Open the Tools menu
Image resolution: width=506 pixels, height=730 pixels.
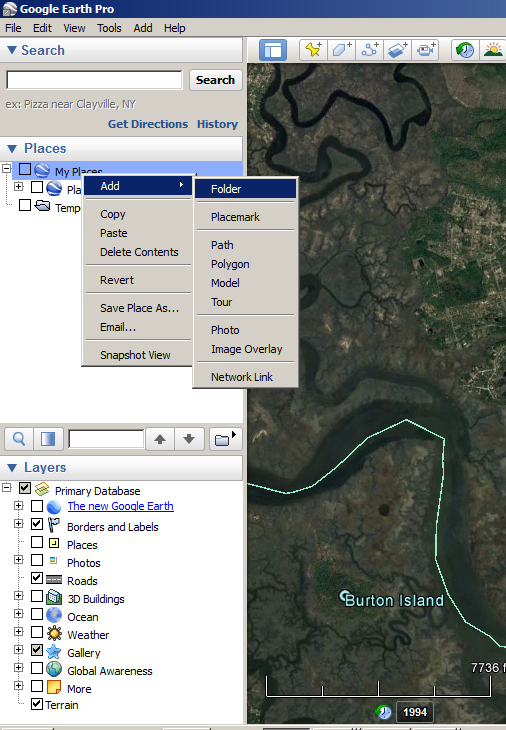(109, 28)
